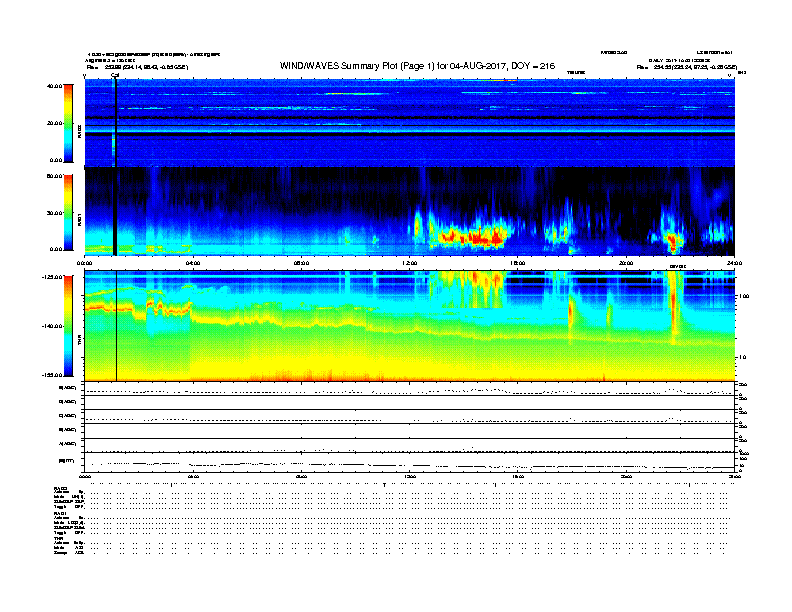Click the topmost AGC line plot strip

click(x=409, y=389)
